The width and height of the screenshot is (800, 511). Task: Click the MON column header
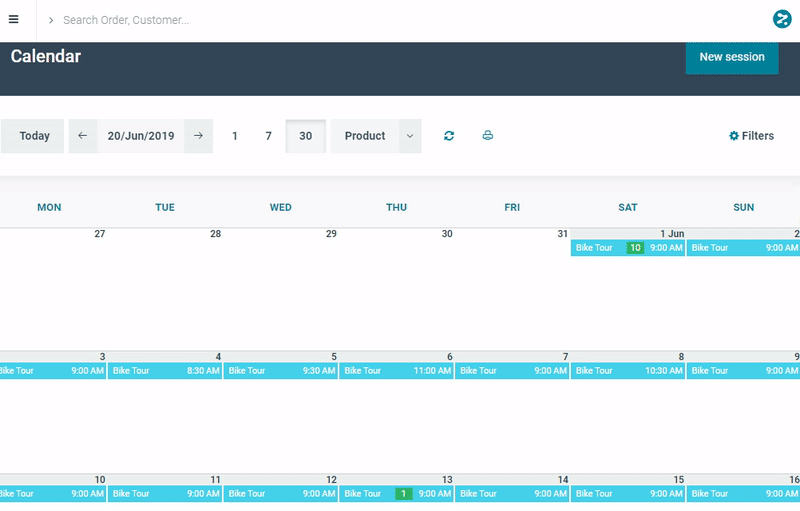[x=49, y=208]
